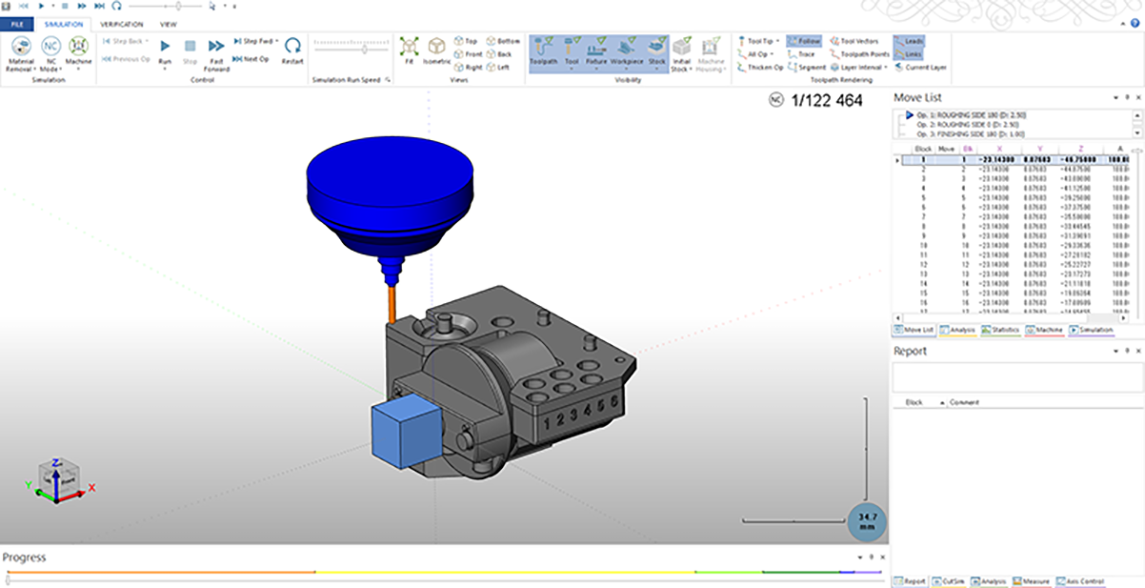Open the Initial Stock dropdown
This screenshot has width=1145, height=588.
click(682, 66)
